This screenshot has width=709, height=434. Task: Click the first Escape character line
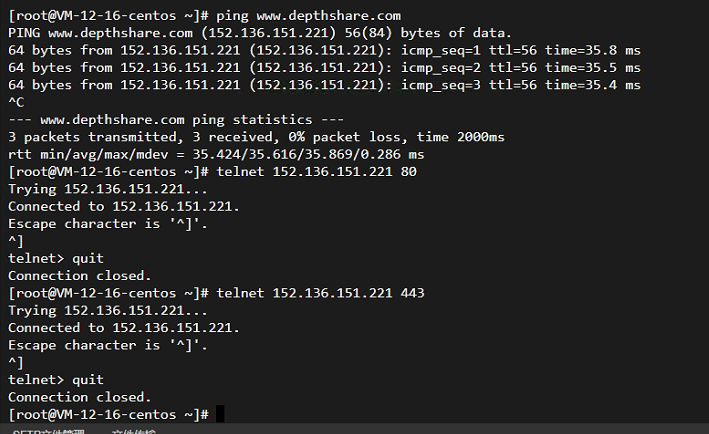(108, 224)
